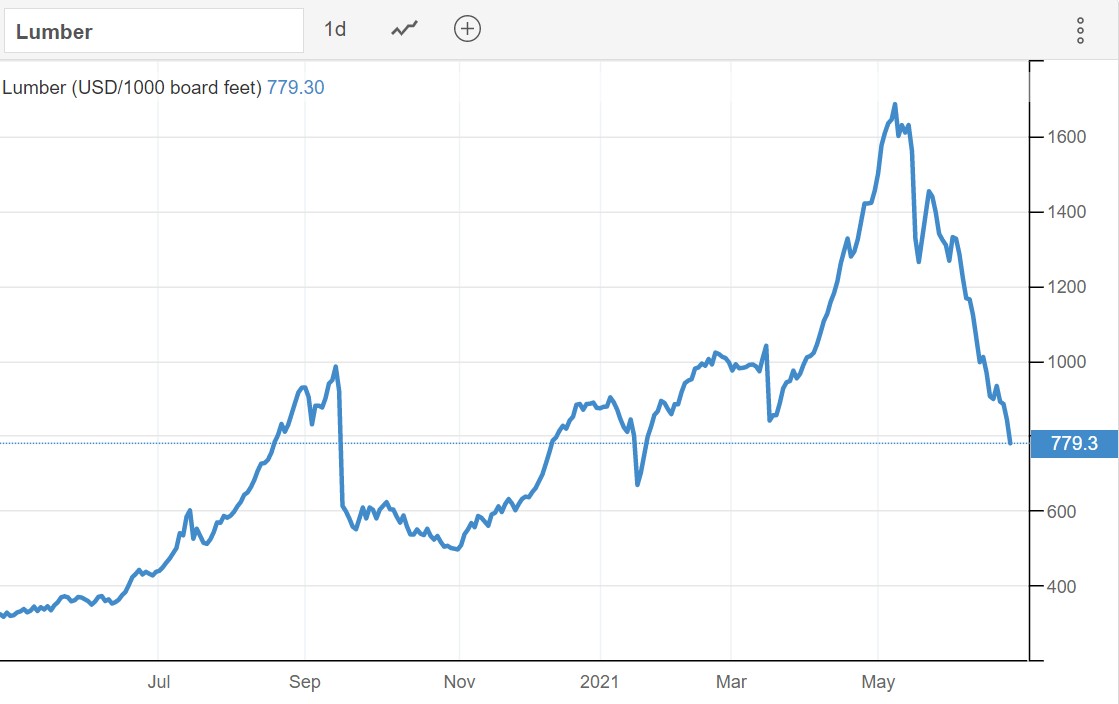Select the 600 price axis label
The image size is (1119, 704).
pos(1064,512)
